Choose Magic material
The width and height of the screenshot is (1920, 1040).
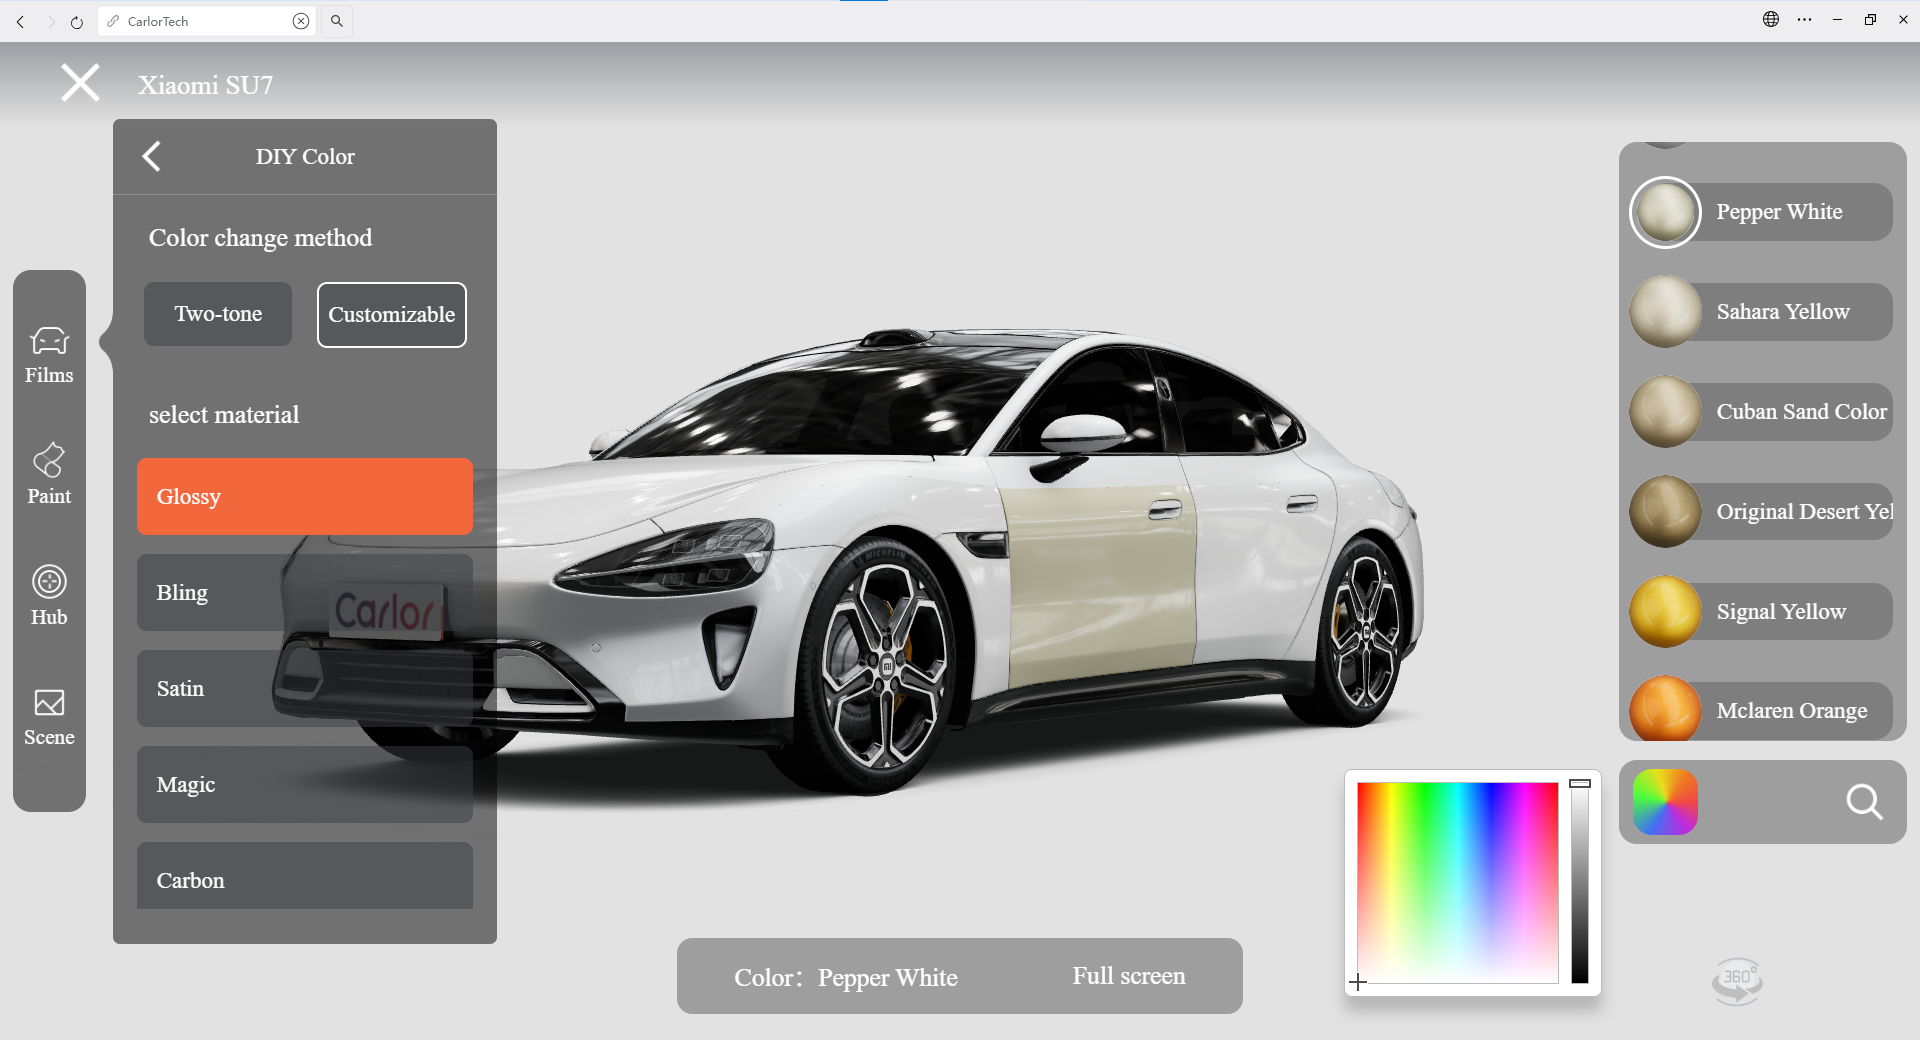pos(305,784)
